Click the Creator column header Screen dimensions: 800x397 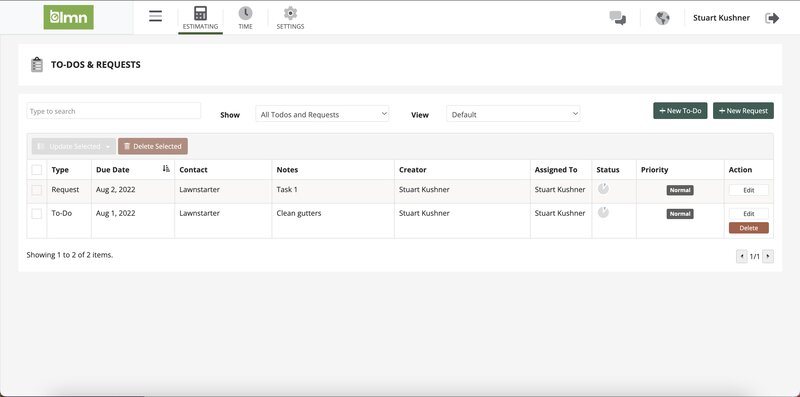point(413,170)
